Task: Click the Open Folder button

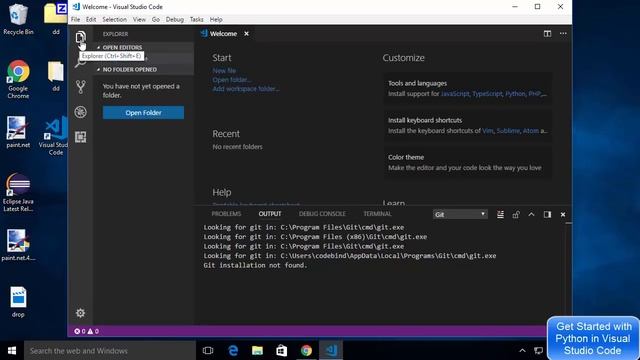Action: [x=143, y=113]
